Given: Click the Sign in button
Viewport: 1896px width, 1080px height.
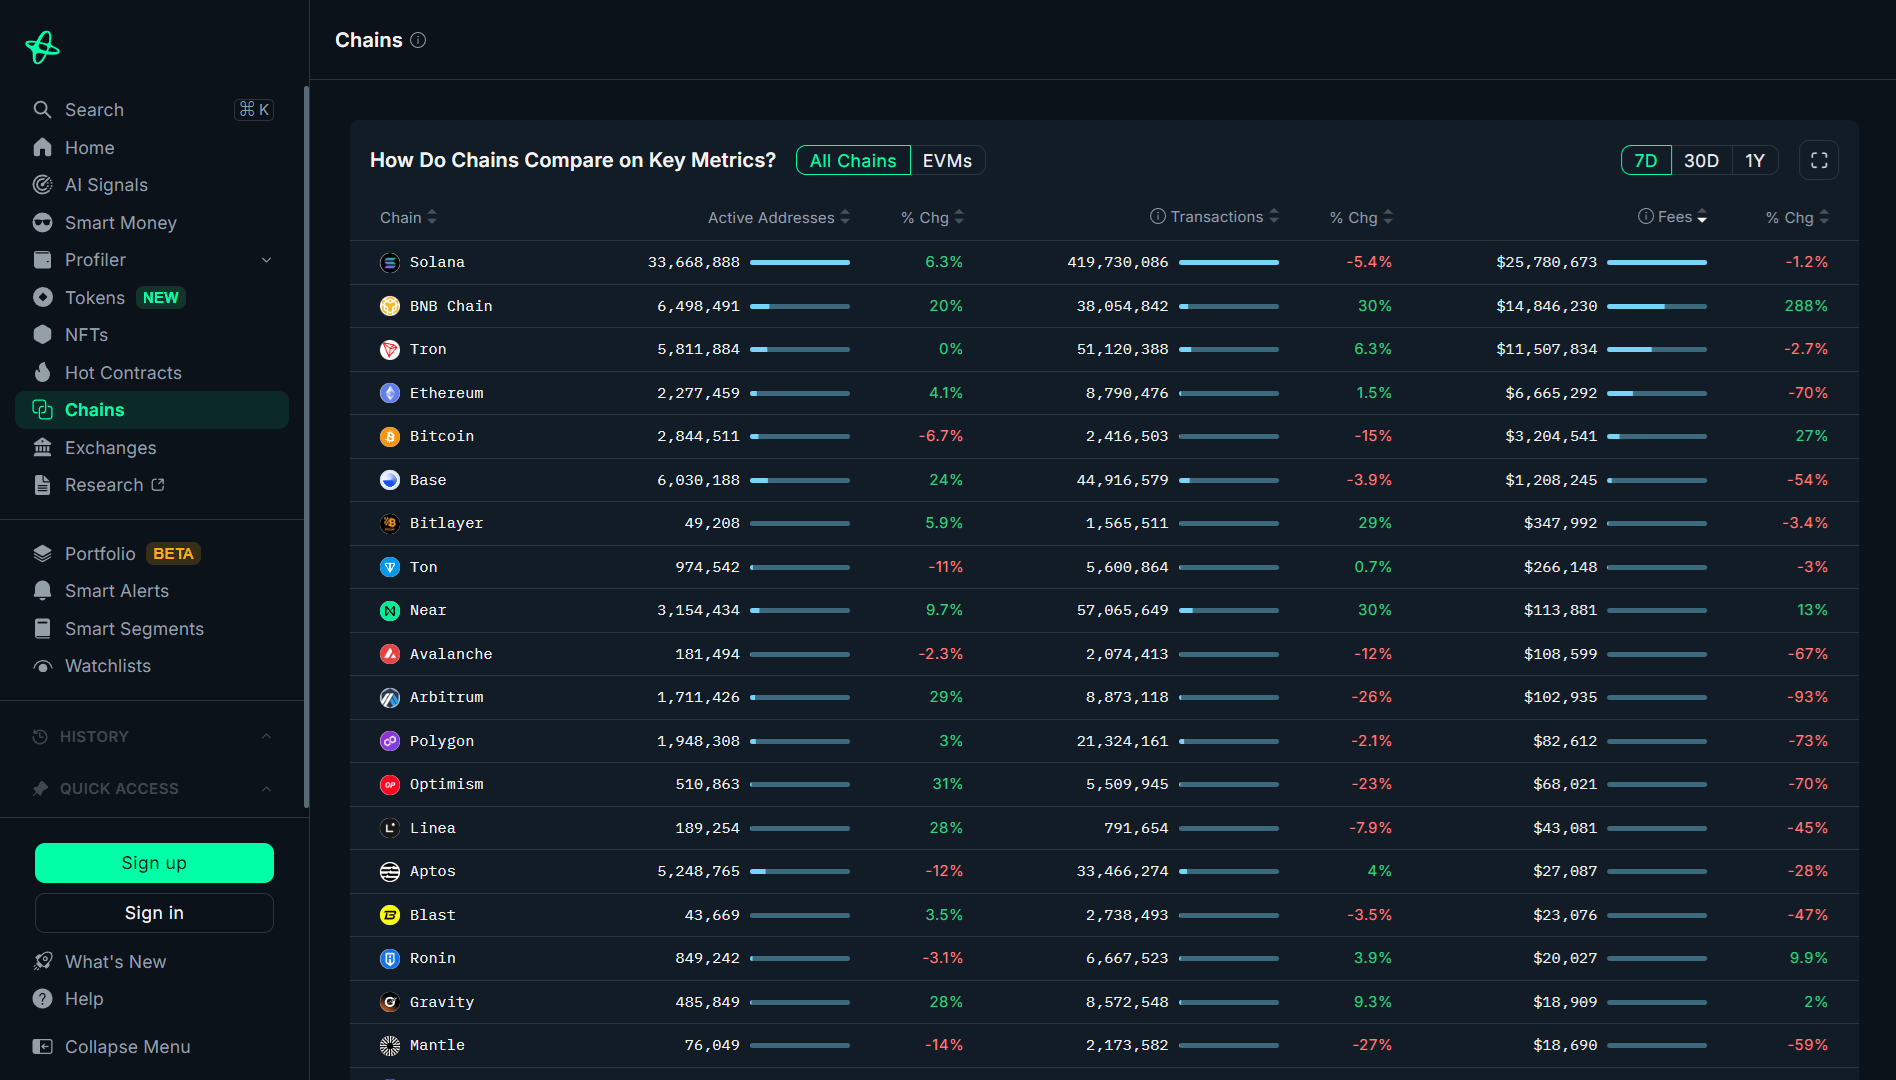Looking at the screenshot, I should point(154,913).
